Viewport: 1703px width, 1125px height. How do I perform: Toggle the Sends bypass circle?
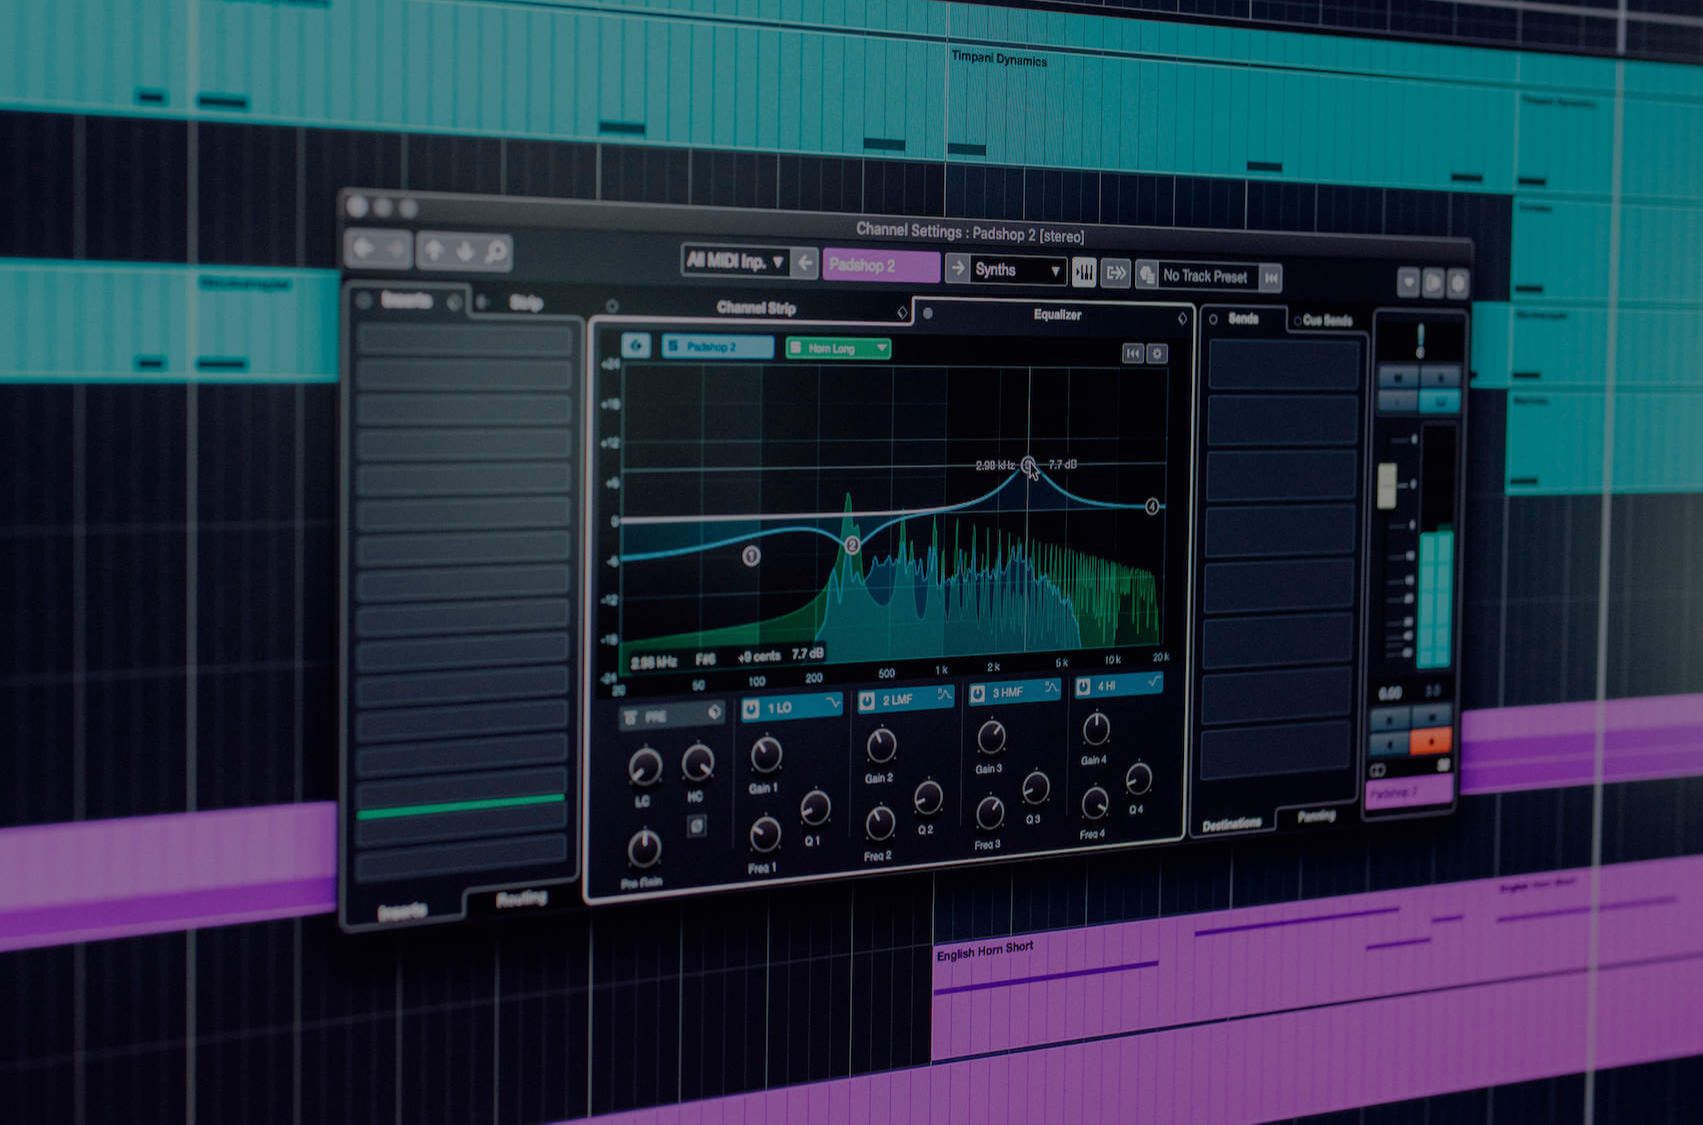pyautogui.click(x=1213, y=319)
